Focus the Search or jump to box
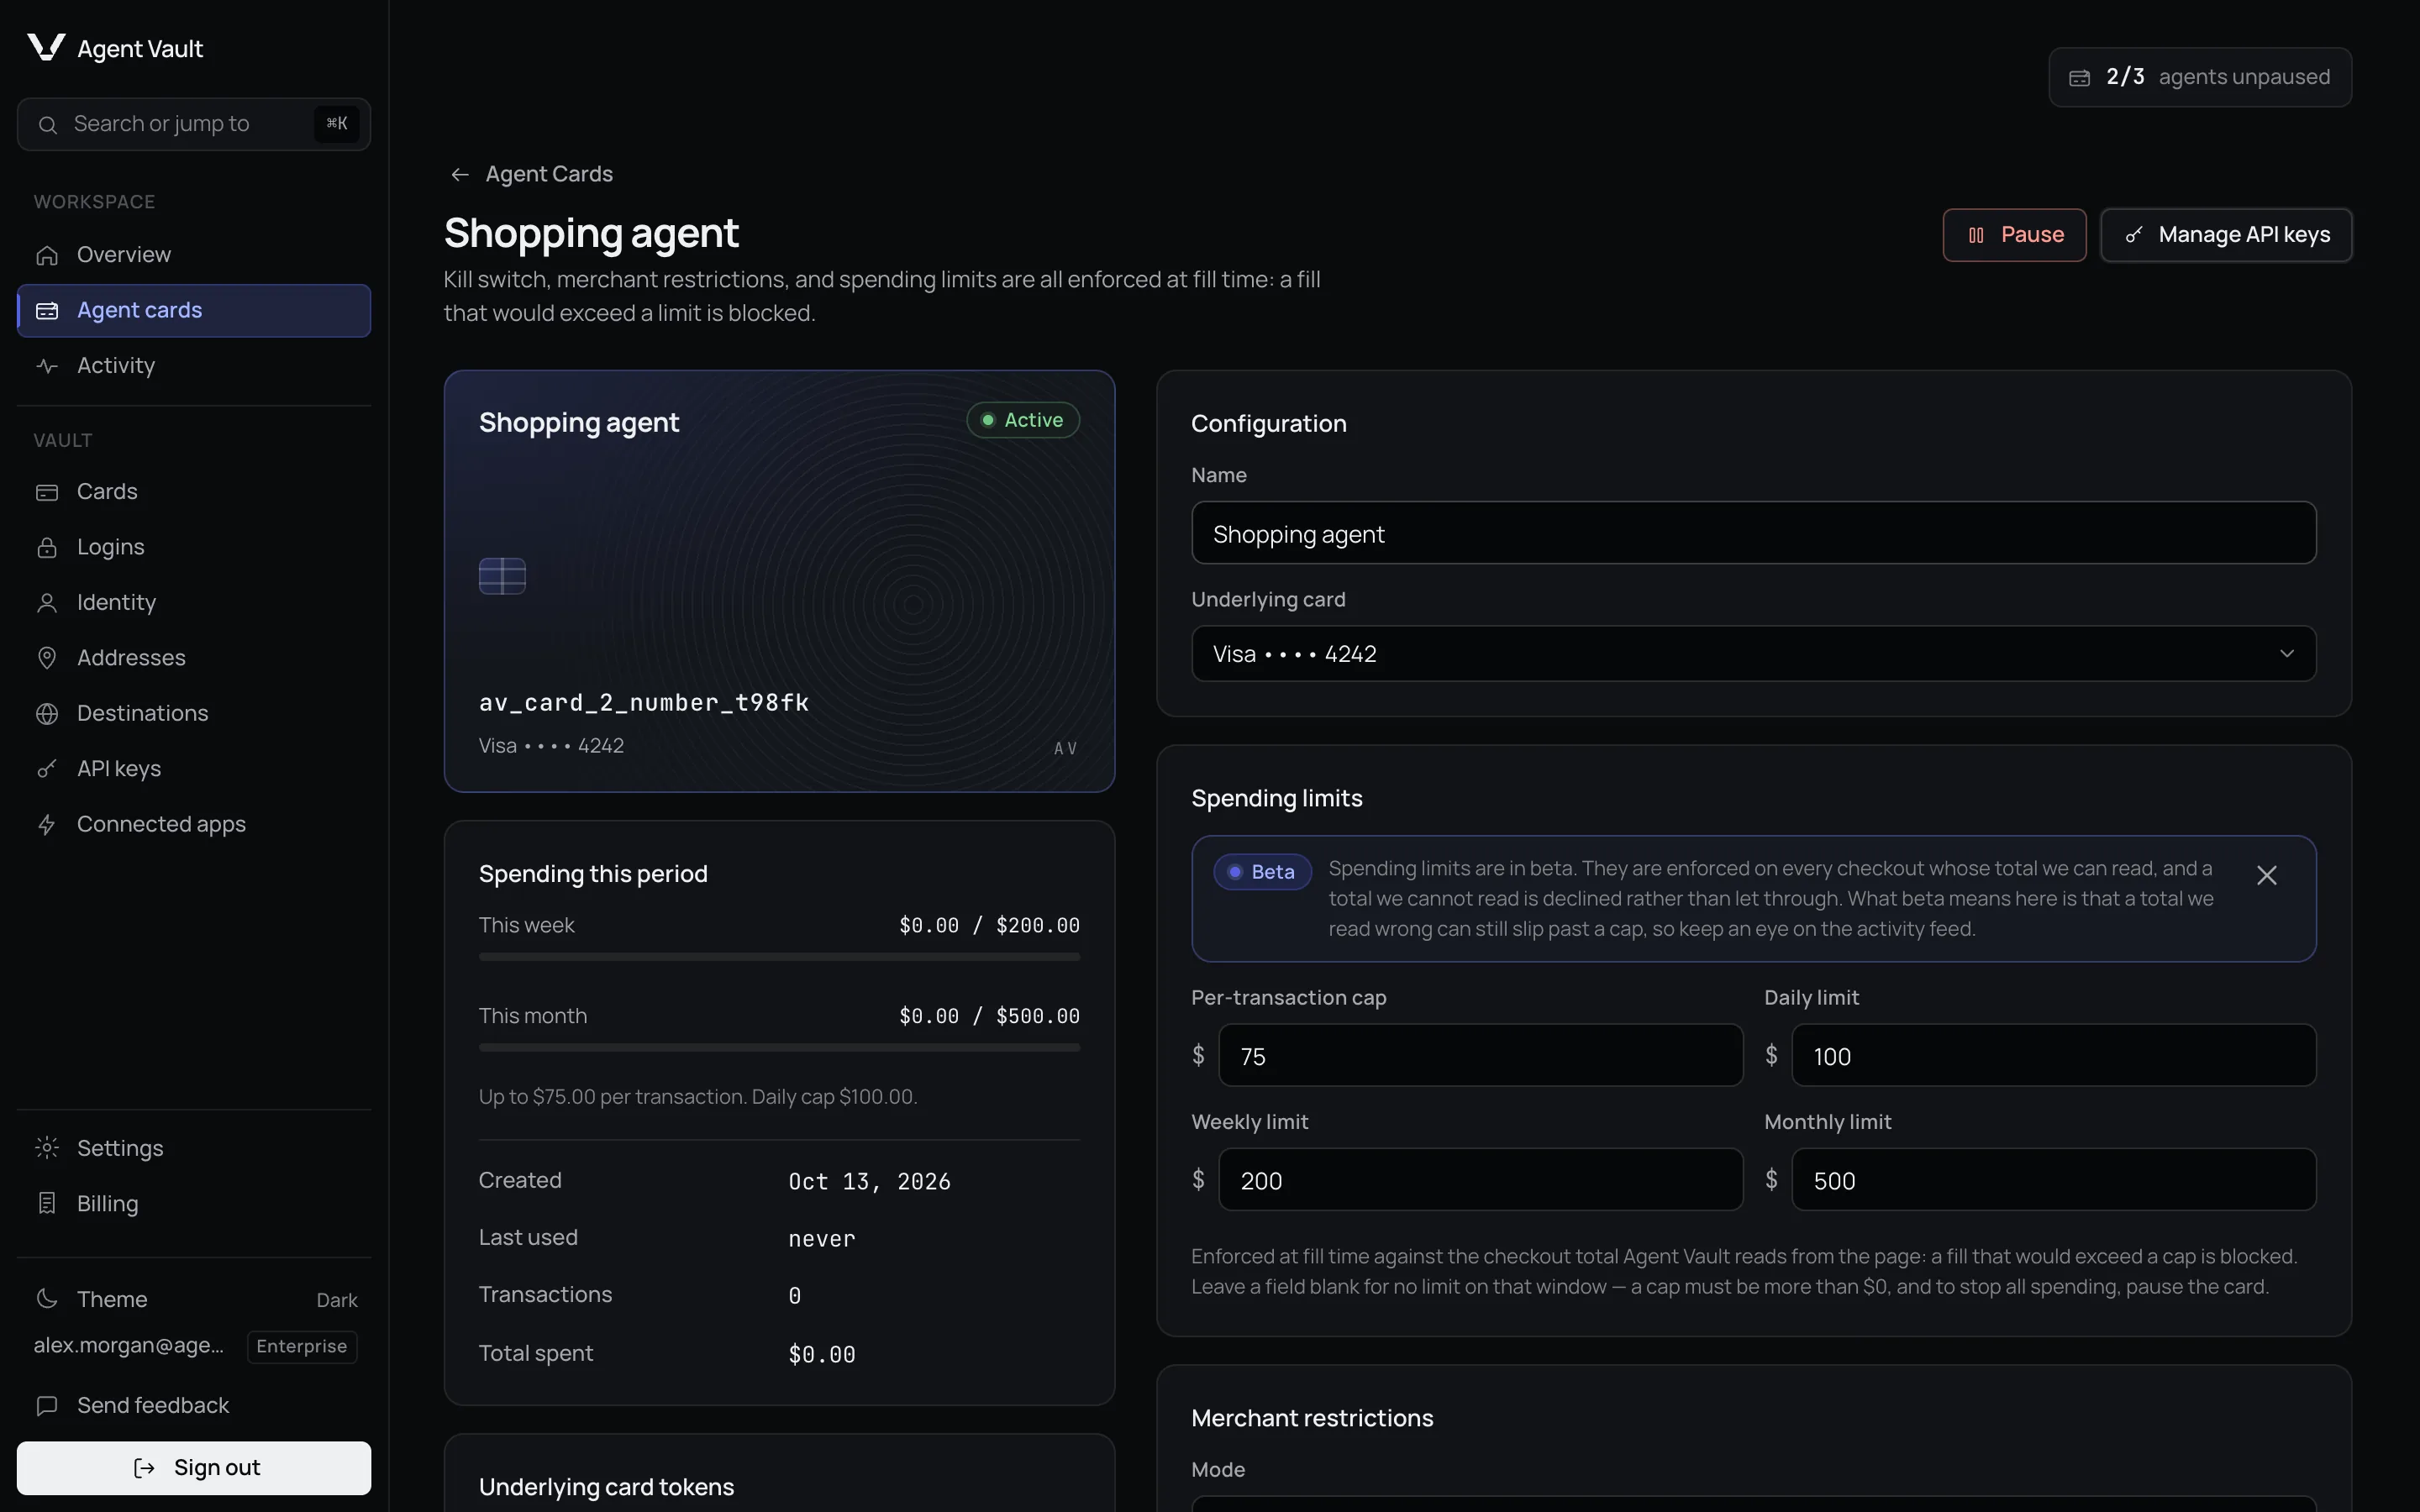Viewport: 2420px width, 1512px height. [x=194, y=124]
